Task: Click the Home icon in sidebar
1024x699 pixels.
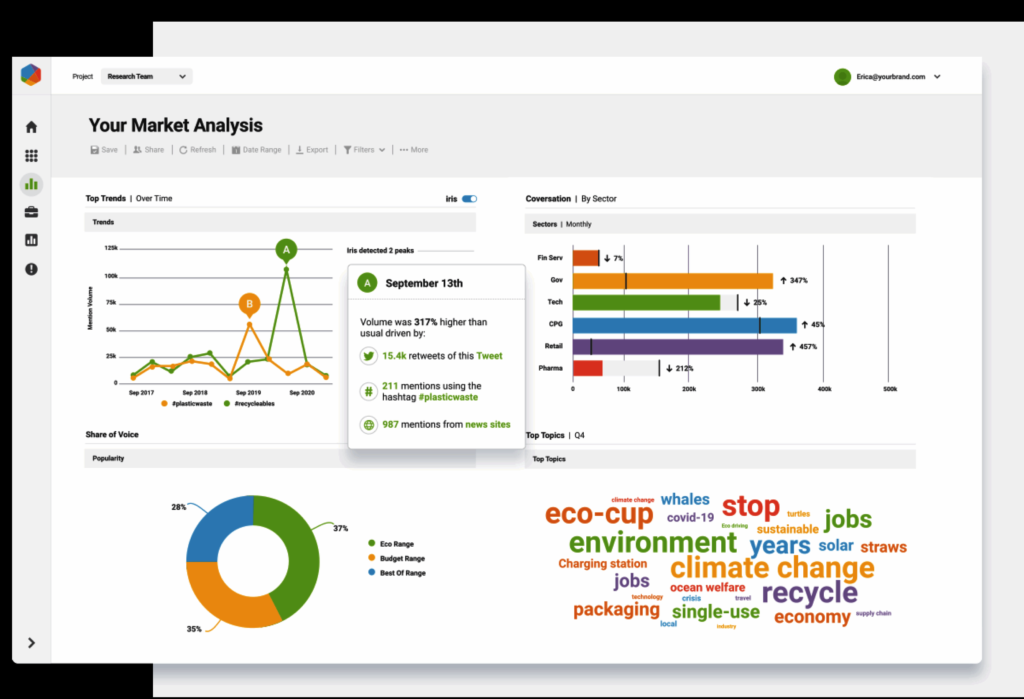Action: coord(31,127)
